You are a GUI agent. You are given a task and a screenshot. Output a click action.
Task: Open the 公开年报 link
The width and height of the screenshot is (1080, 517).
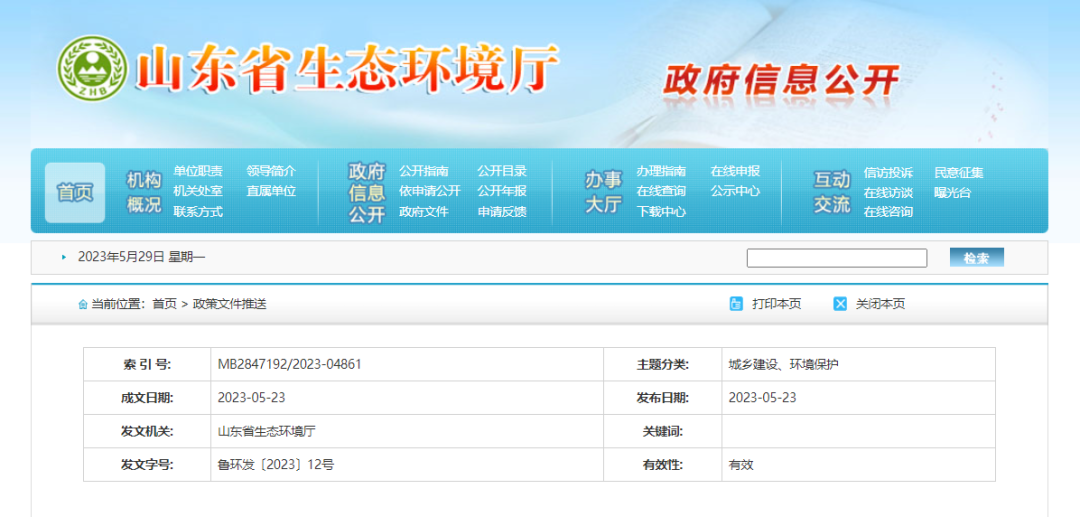[502, 191]
